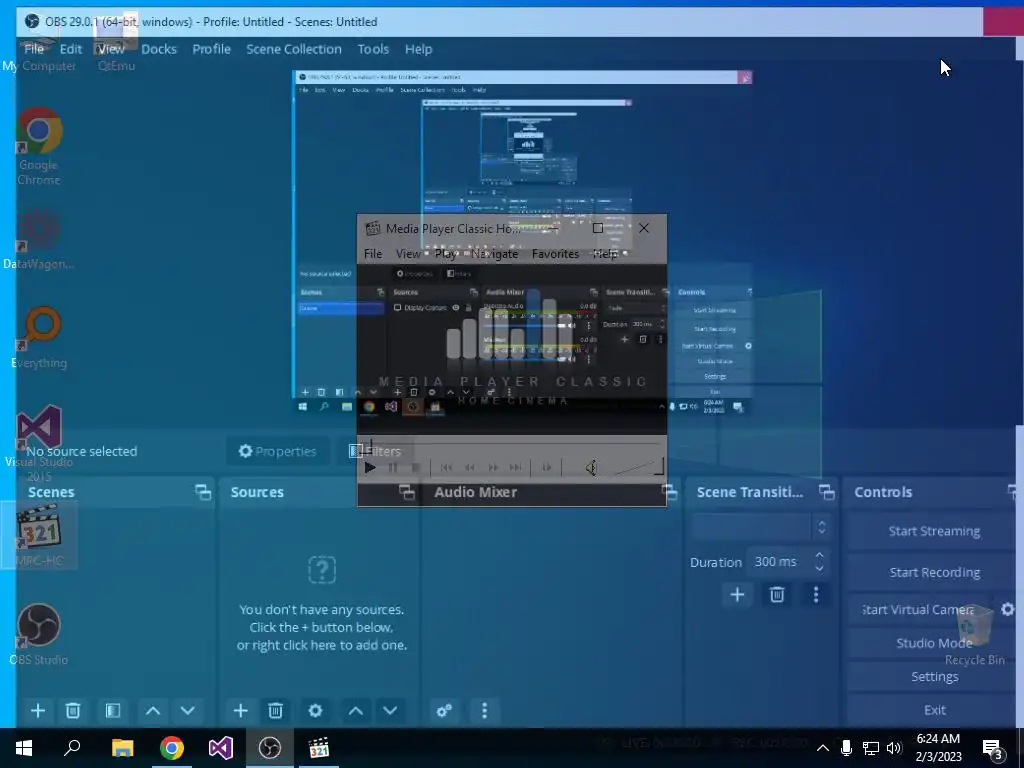Add a source with Sources plus button
Screen dimensions: 1024x768
tap(240, 711)
